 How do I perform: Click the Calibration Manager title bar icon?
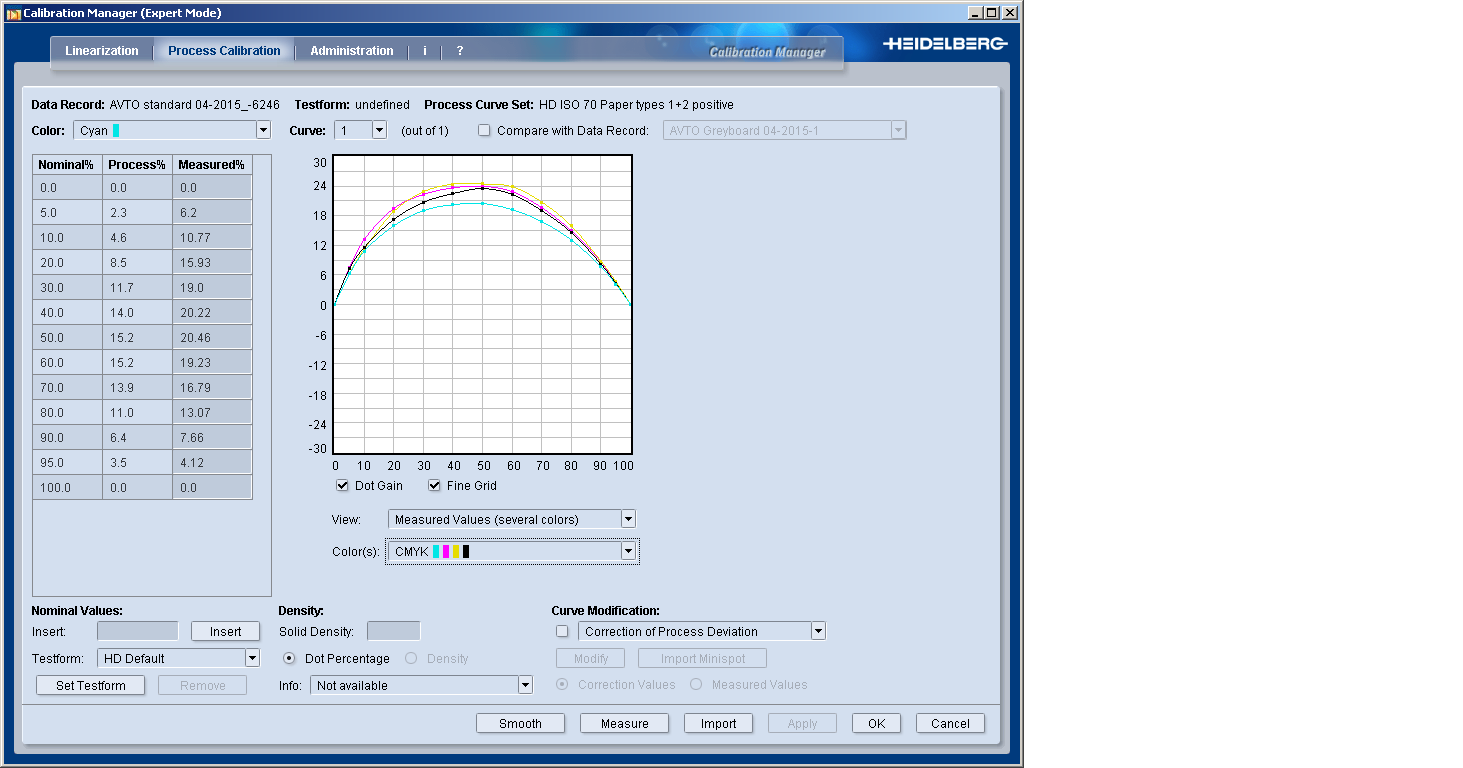tap(13, 13)
